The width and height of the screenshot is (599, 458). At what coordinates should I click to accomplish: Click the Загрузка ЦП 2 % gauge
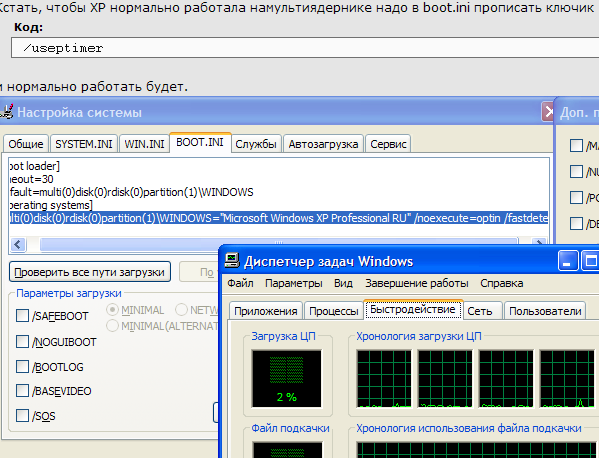(287, 379)
